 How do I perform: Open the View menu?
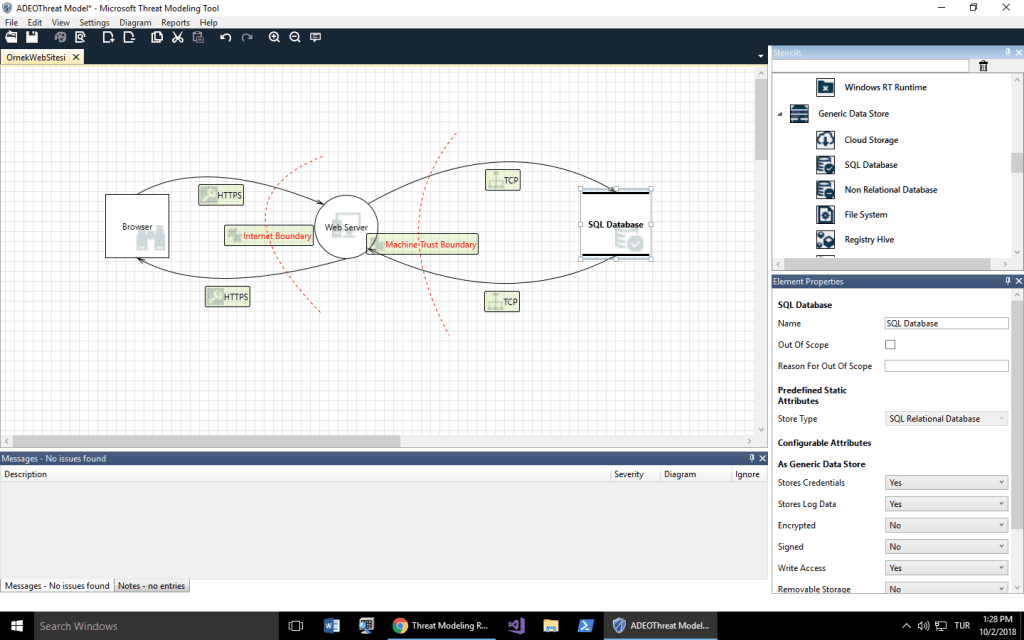click(60, 22)
